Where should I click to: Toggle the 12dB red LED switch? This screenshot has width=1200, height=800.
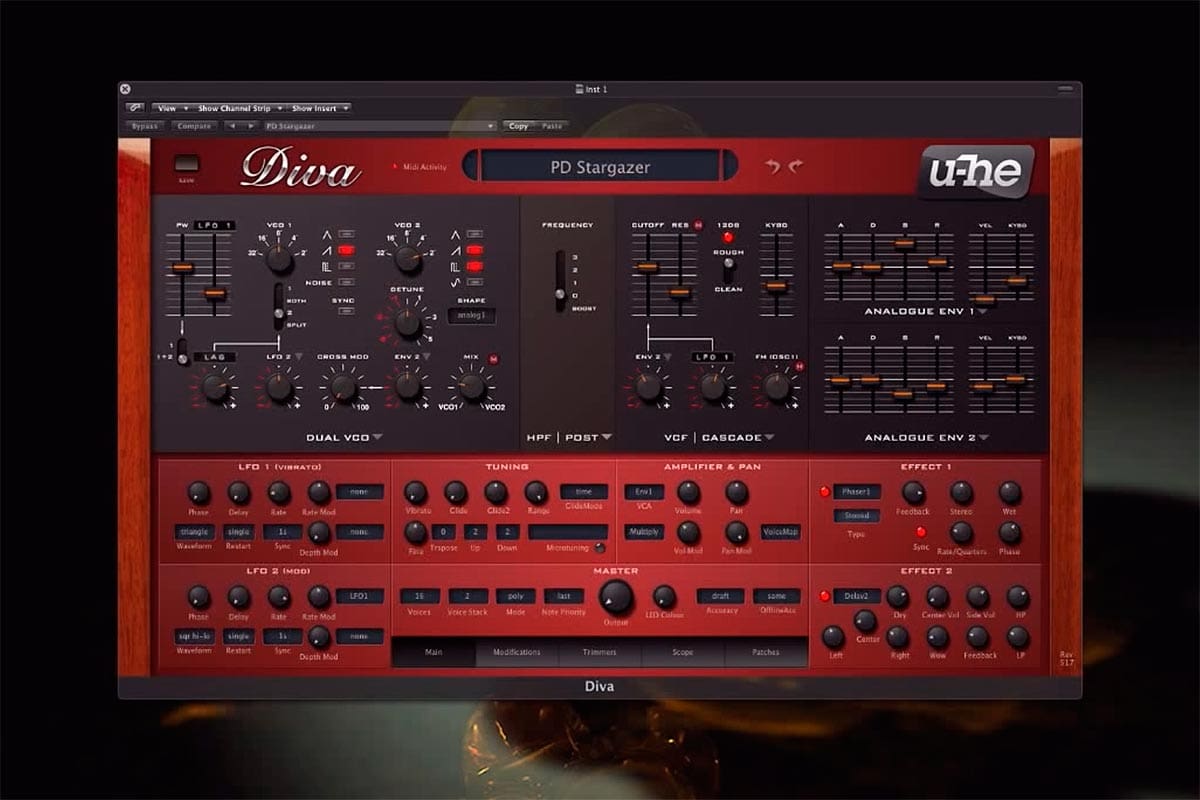click(728, 238)
